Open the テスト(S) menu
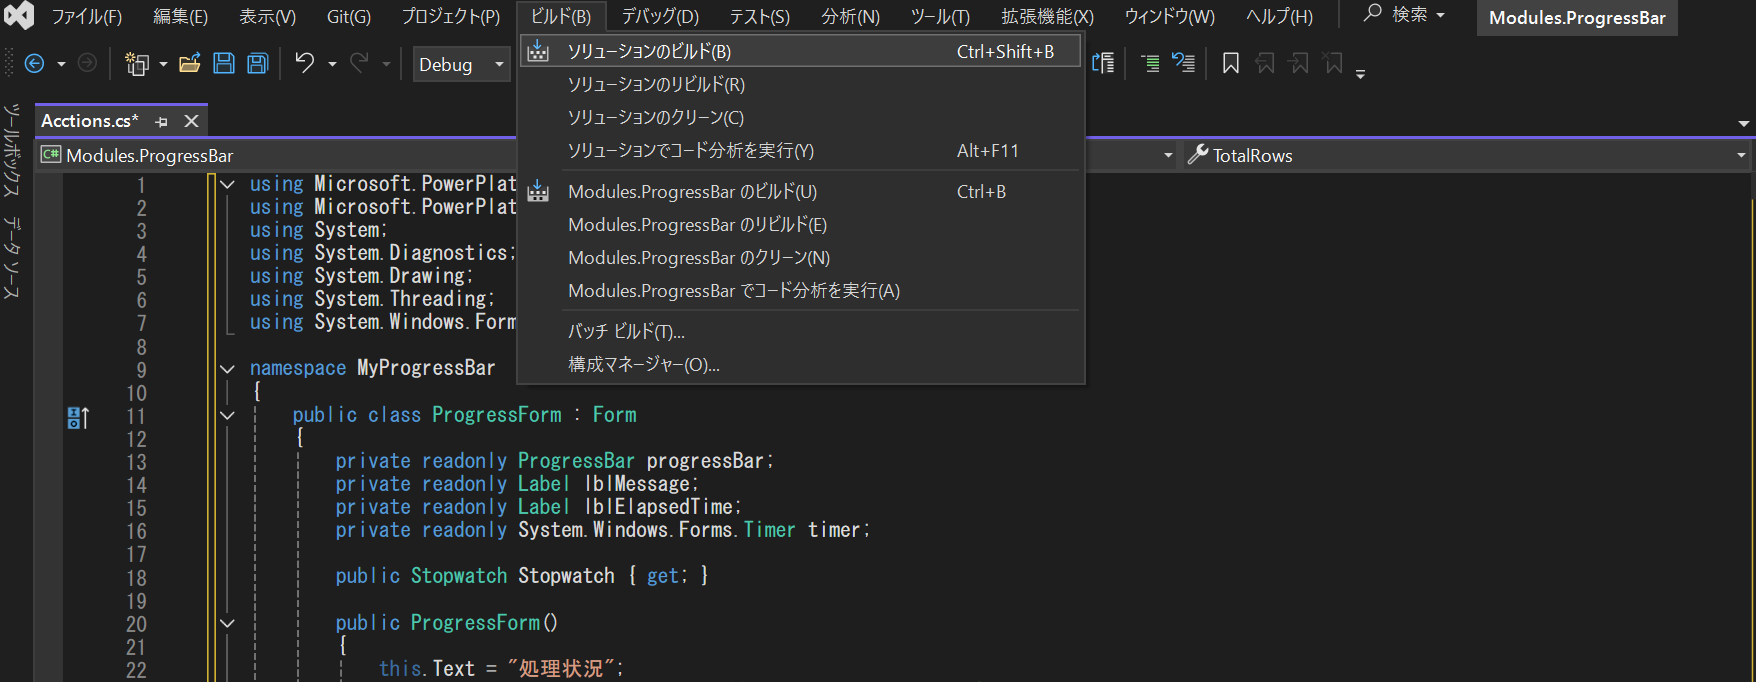 point(759,16)
